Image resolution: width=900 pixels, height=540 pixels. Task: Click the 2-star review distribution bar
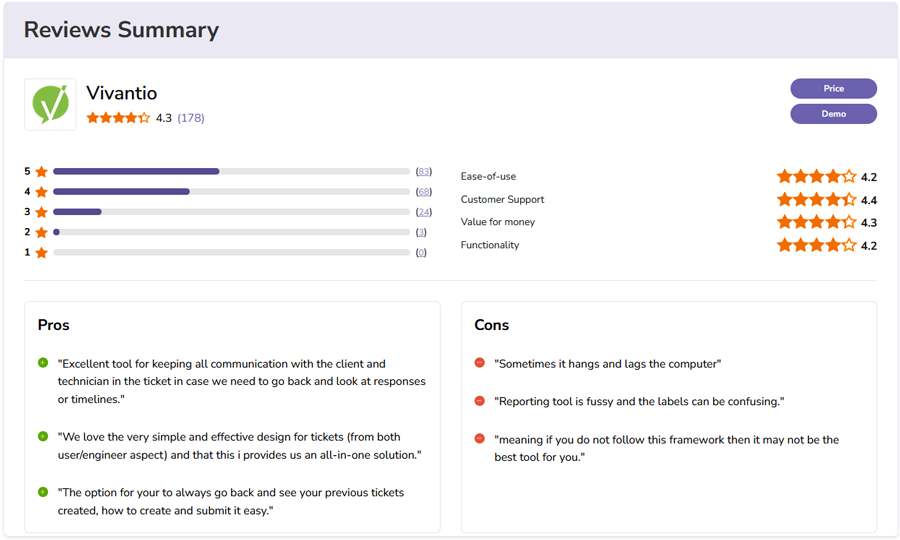coord(231,232)
